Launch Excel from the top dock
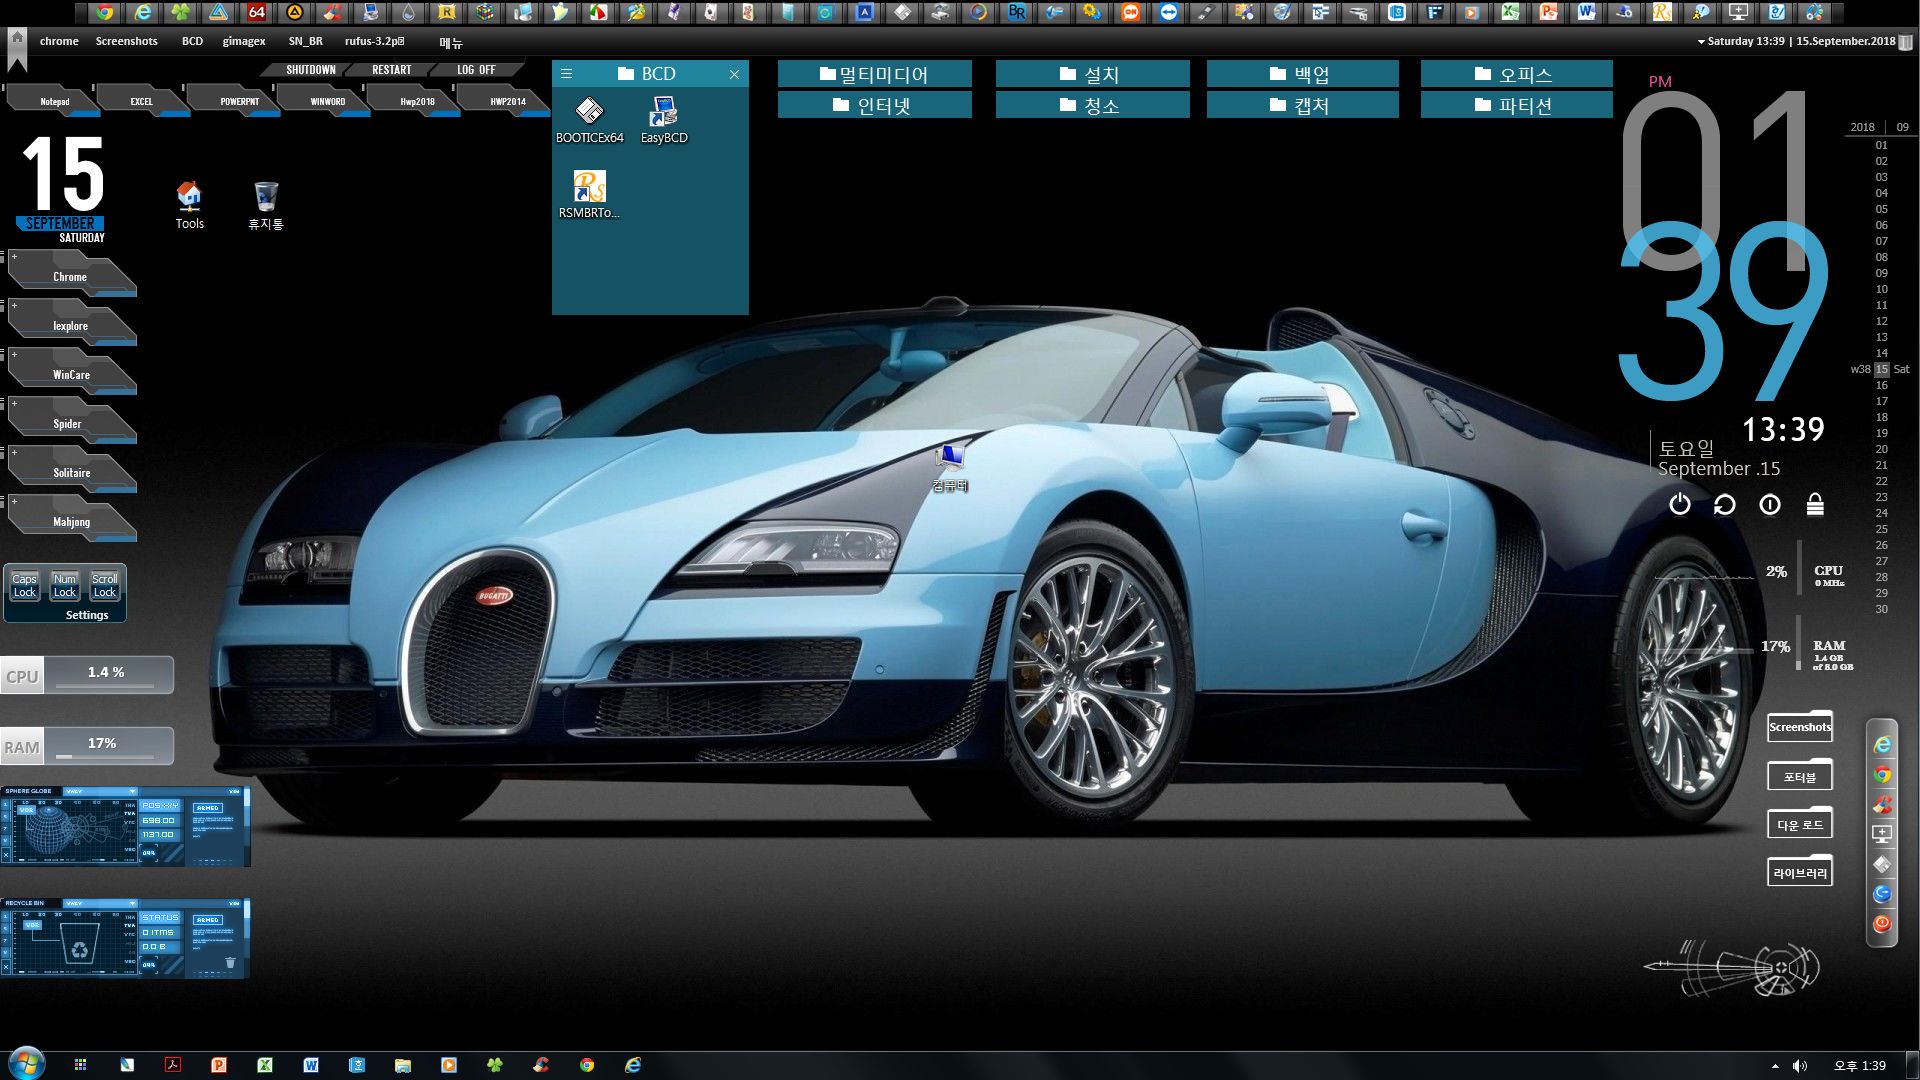 pyautogui.click(x=1510, y=13)
